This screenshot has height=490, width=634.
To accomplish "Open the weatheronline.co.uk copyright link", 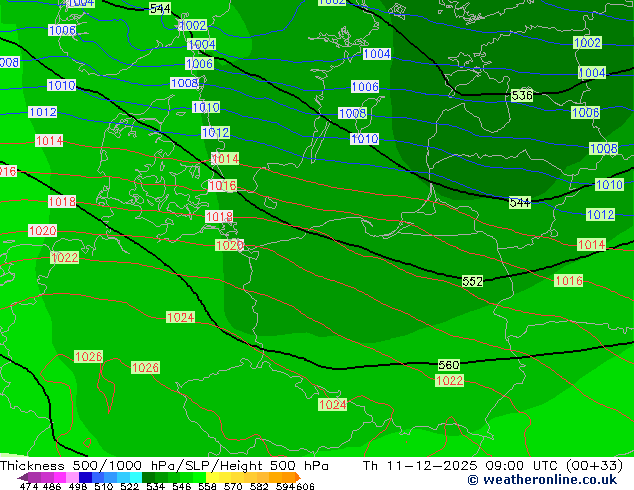I will click(x=542, y=480).
